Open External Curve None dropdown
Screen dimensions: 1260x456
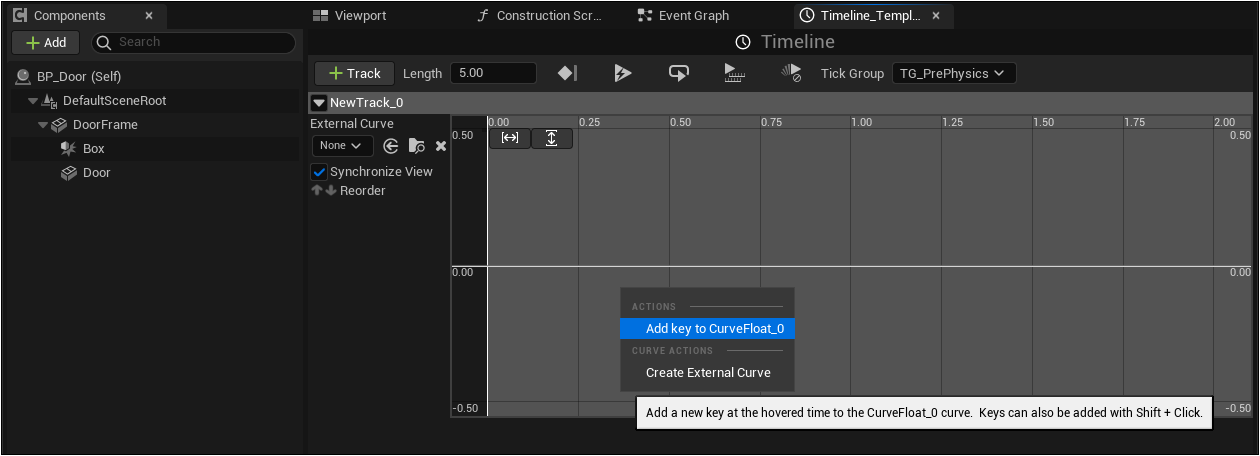point(342,146)
